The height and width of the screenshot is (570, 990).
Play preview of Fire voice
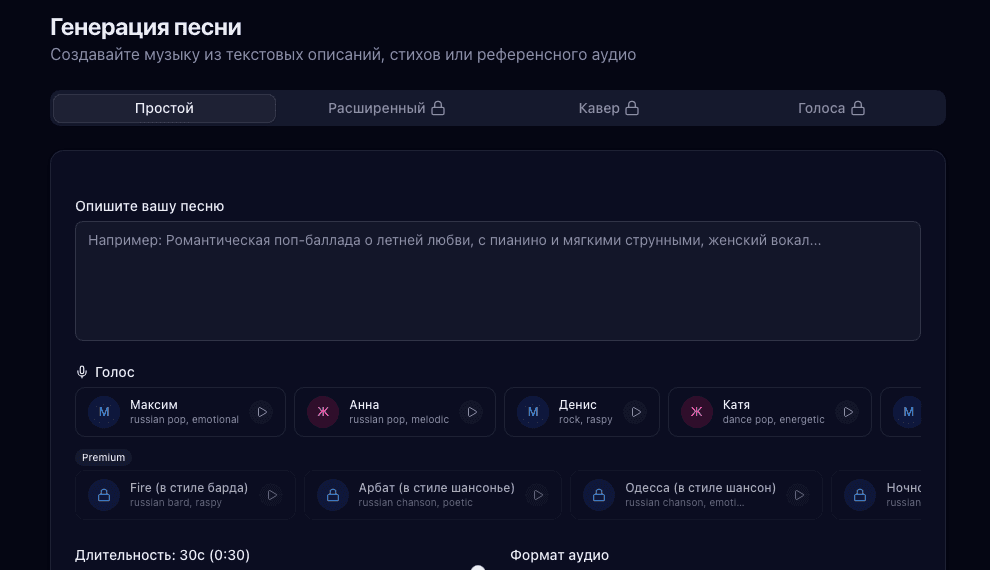pyautogui.click(x=272, y=496)
